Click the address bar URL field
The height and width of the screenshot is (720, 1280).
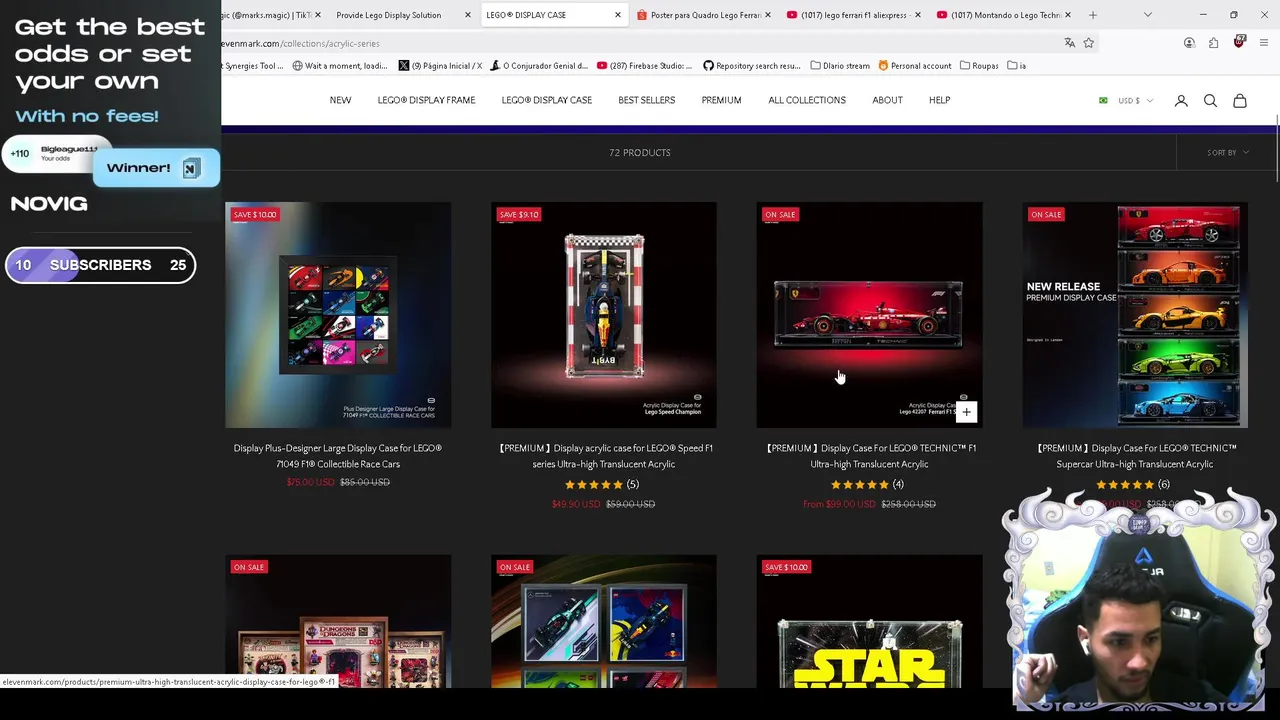(640, 43)
